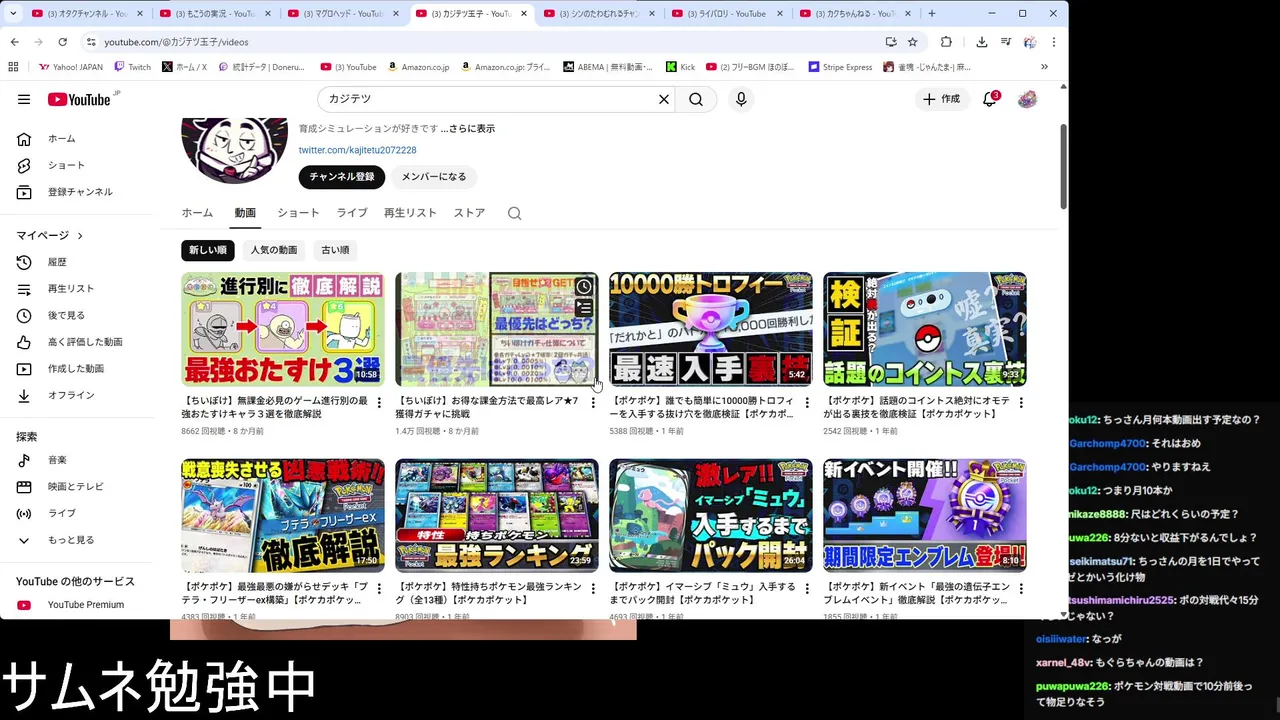Search within channel using magnifier icon

[x=514, y=213]
